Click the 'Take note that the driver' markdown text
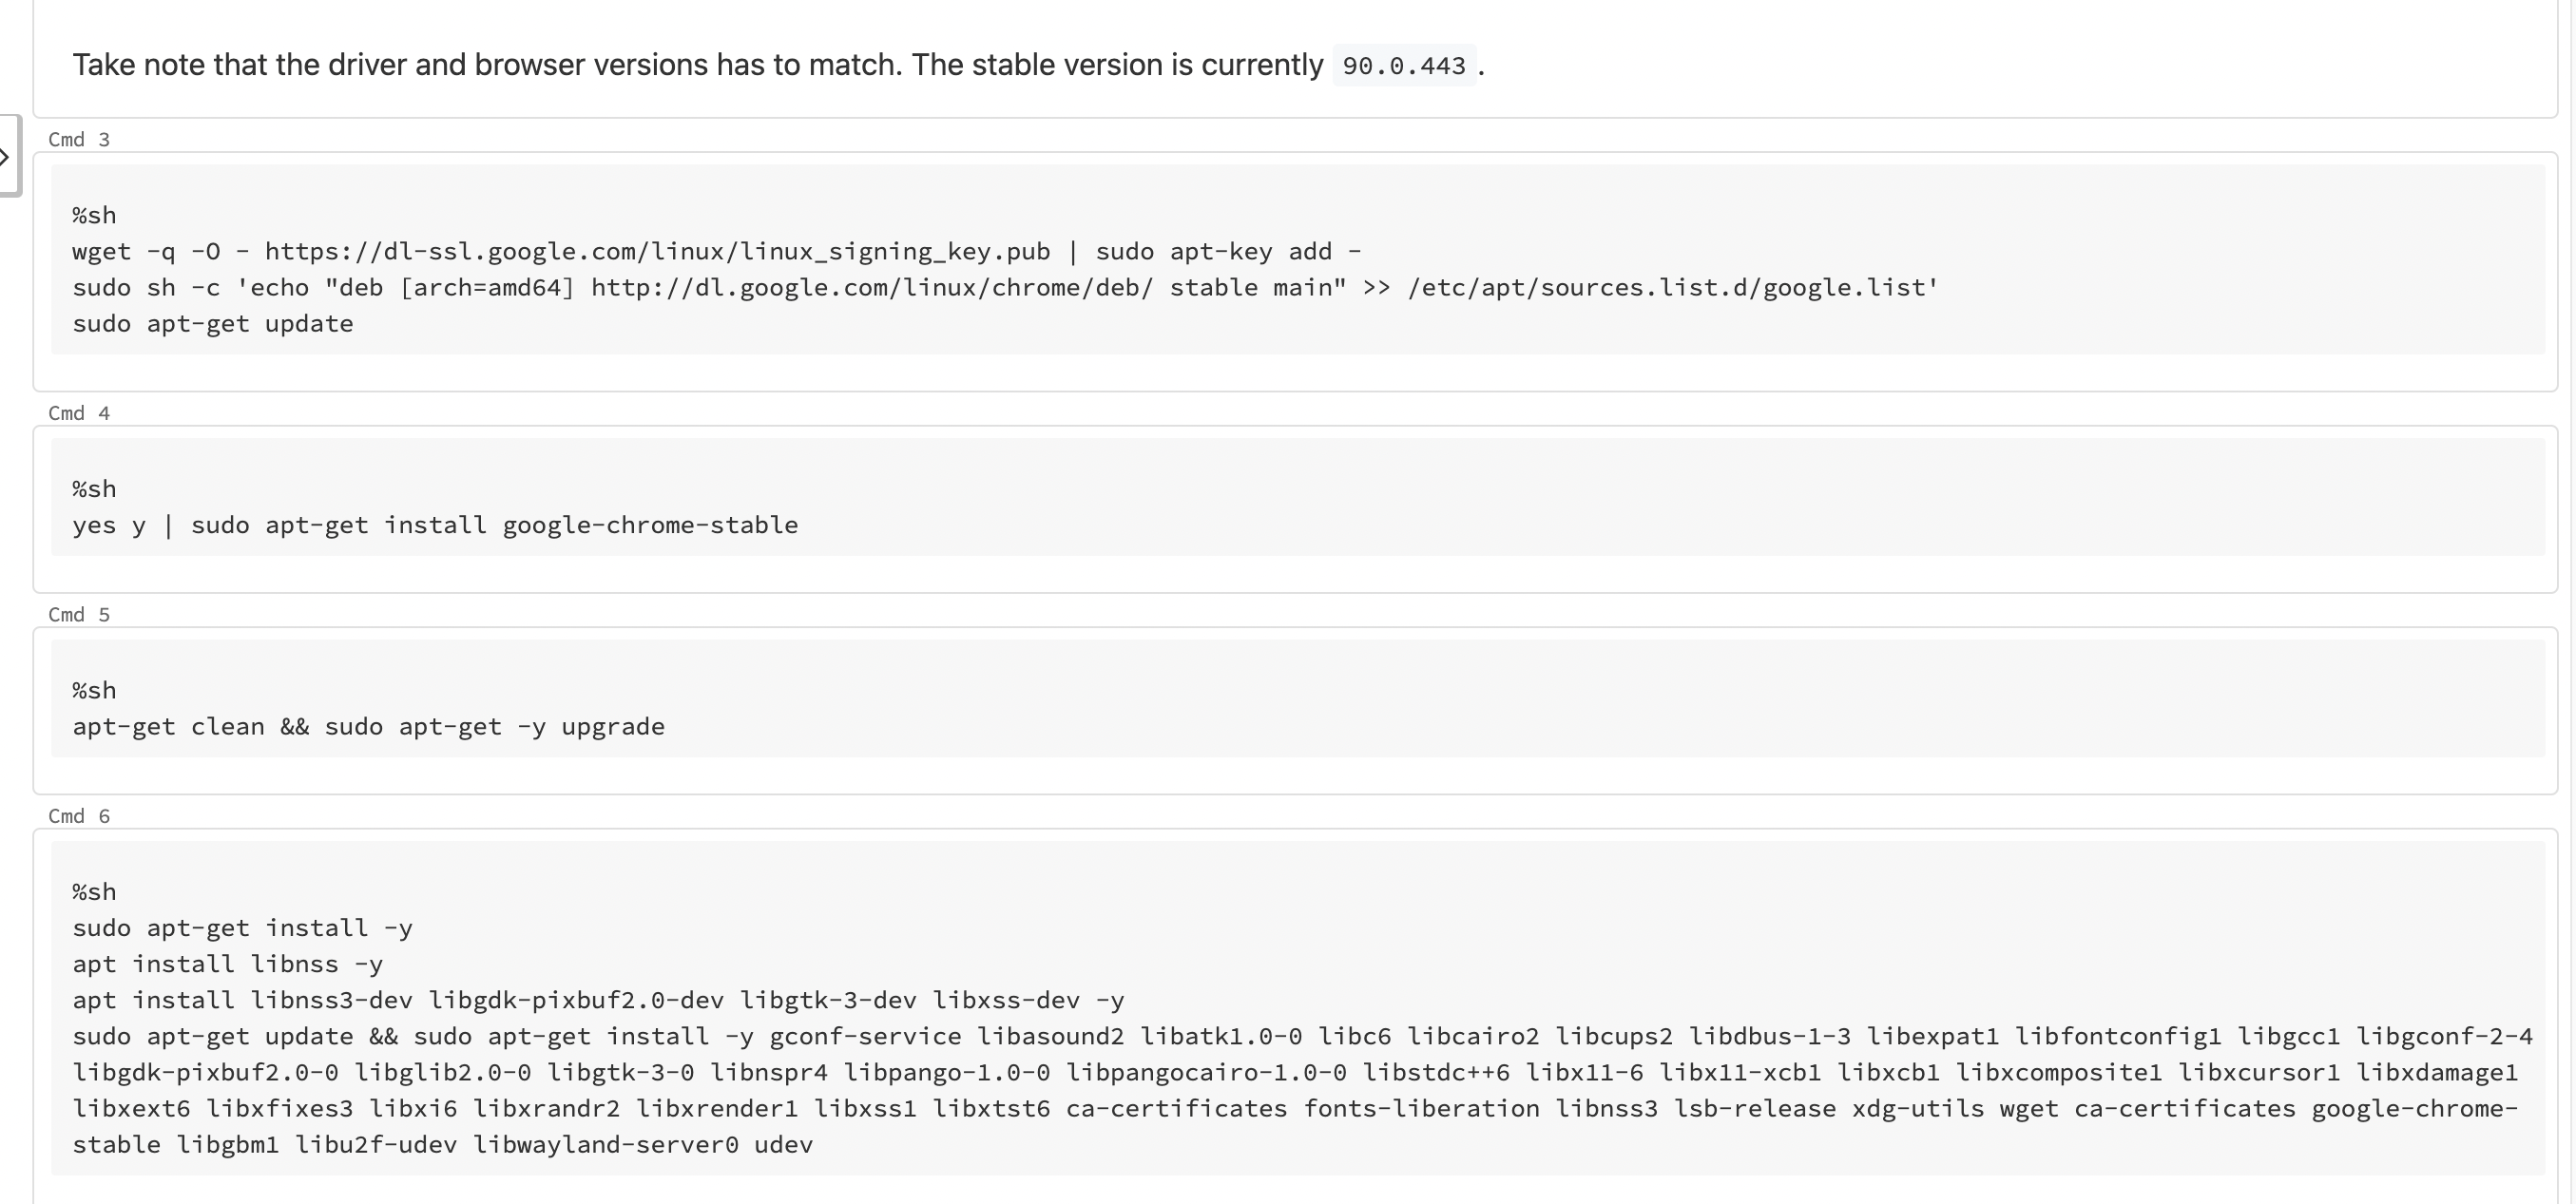This screenshot has width=2576, height=1204. click(x=240, y=66)
